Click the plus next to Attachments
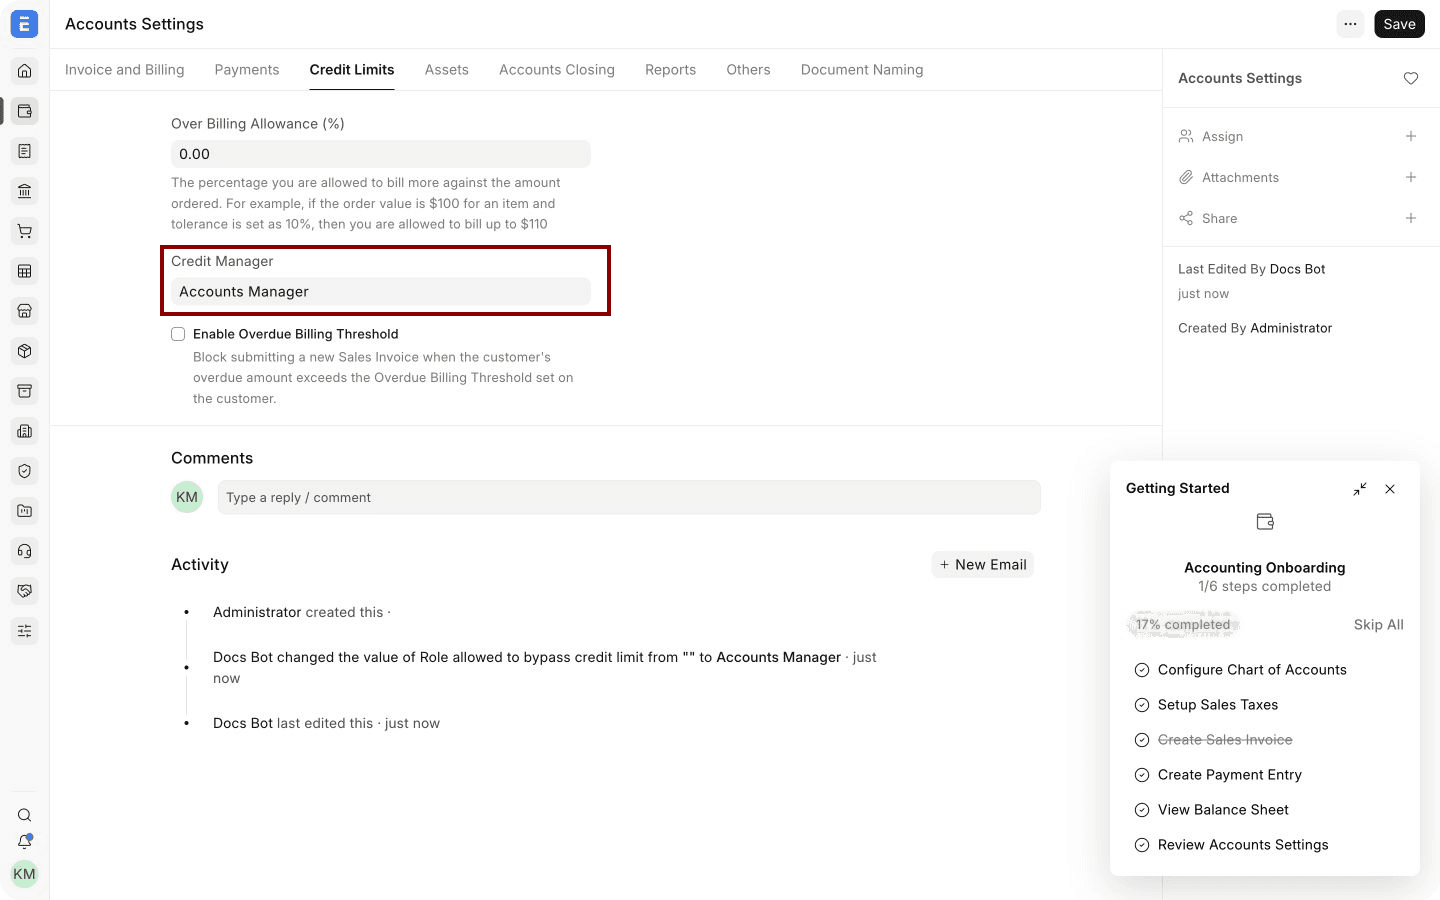Screen dimensions: 1440x900 pos(1411,177)
